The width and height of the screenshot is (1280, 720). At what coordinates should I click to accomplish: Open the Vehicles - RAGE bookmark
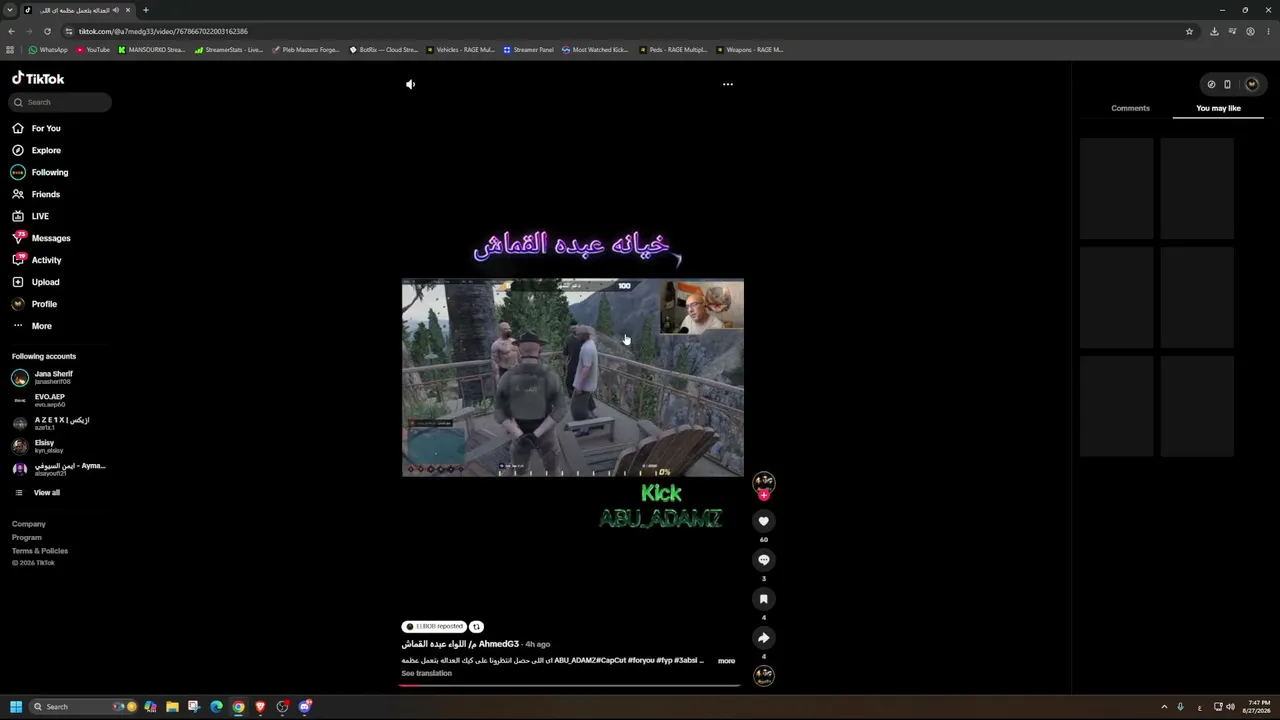(x=460, y=50)
